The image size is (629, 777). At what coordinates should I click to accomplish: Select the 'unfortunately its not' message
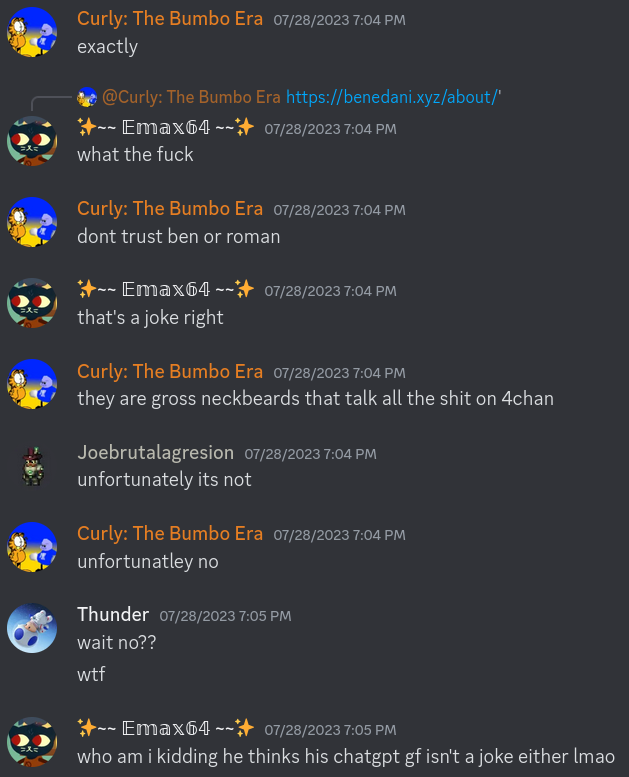[x=165, y=480]
